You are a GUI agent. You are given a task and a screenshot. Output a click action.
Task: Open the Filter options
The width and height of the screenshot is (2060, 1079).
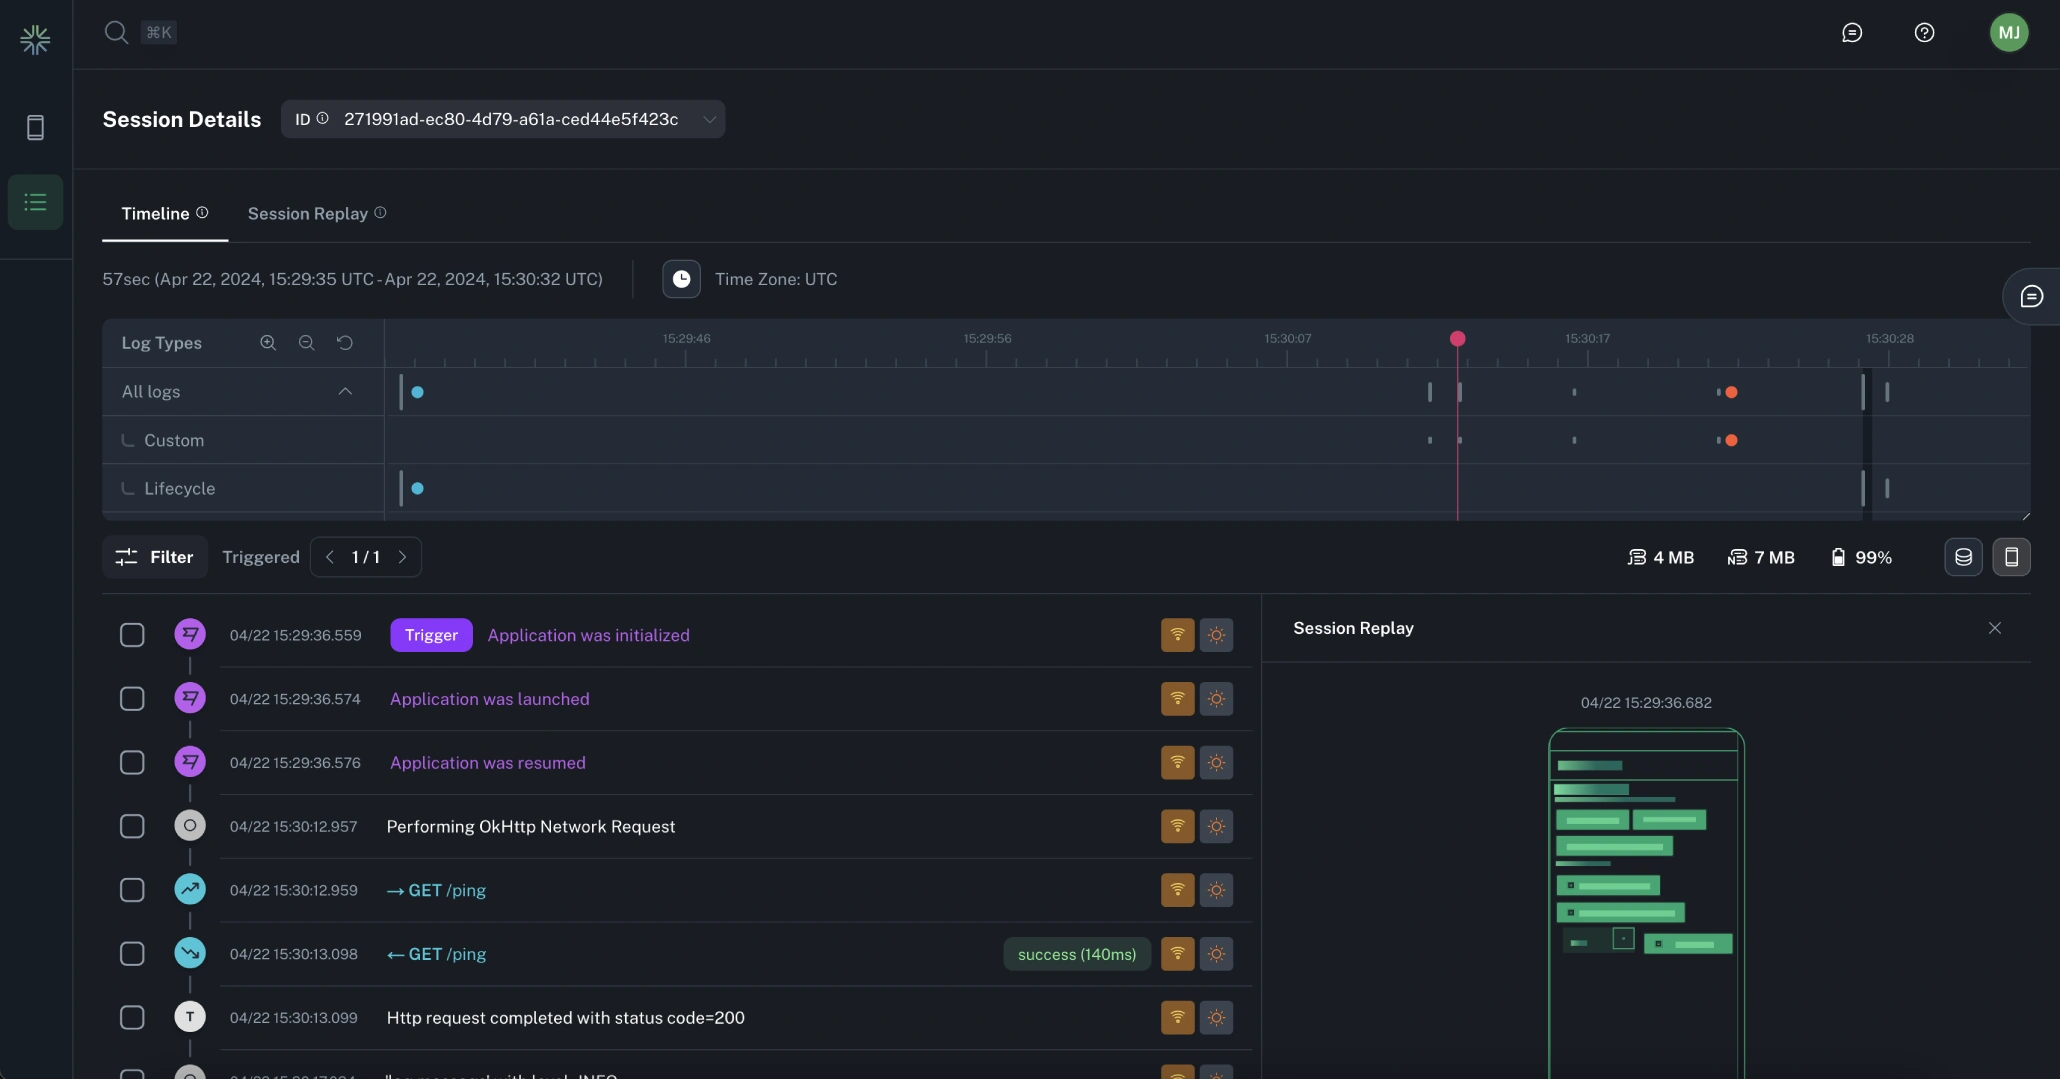tap(153, 557)
